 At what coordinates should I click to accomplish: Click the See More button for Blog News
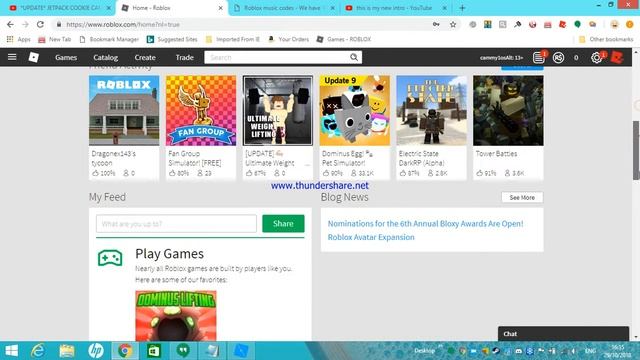point(522,198)
